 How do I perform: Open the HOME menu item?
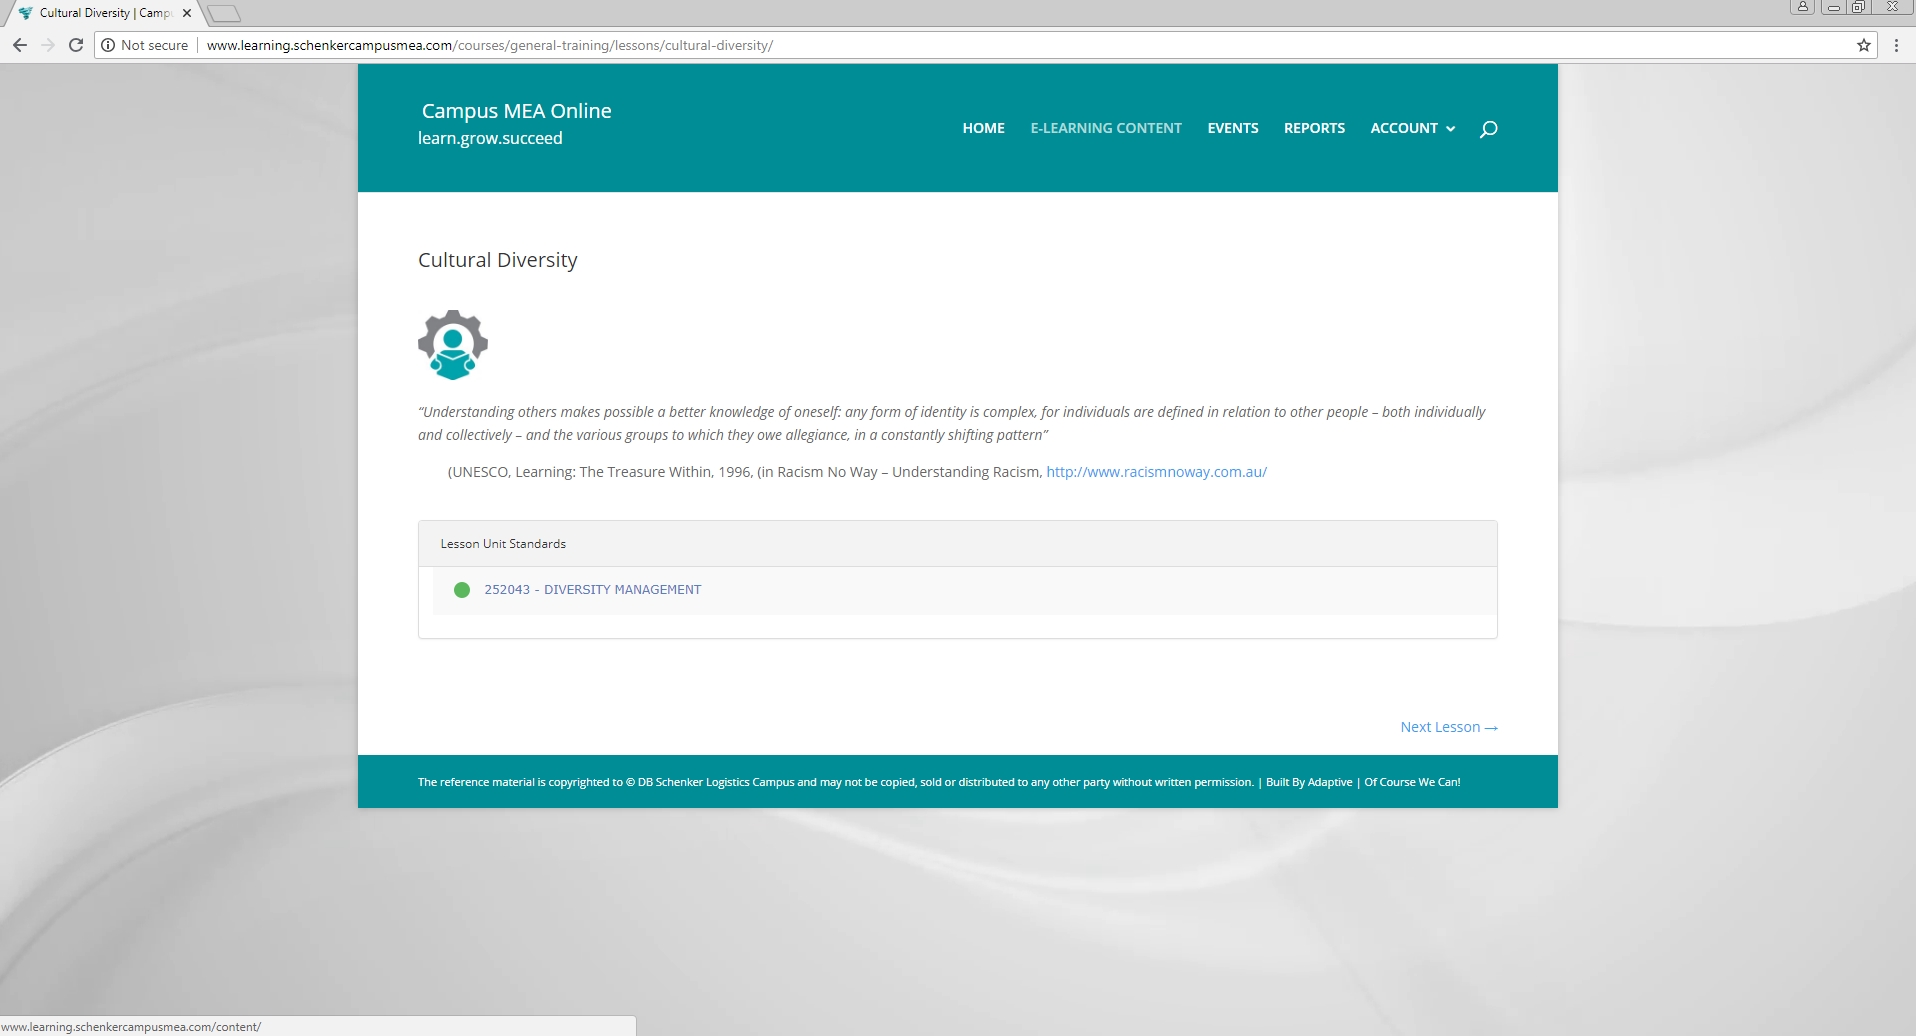coord(983,128)
